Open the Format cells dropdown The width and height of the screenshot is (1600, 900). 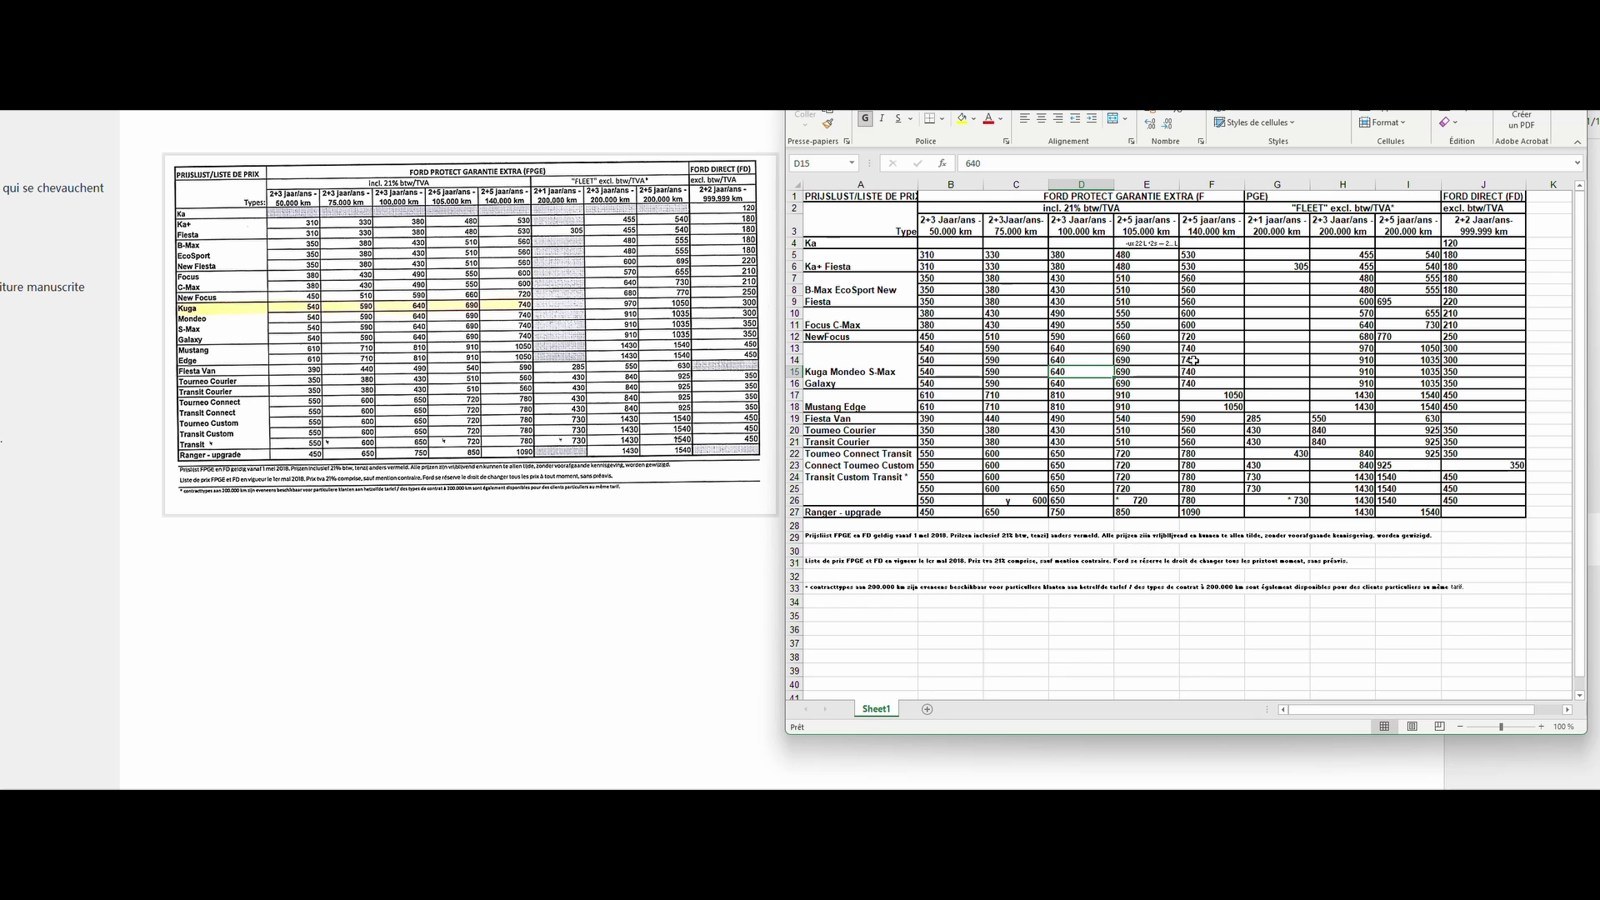1382,122
